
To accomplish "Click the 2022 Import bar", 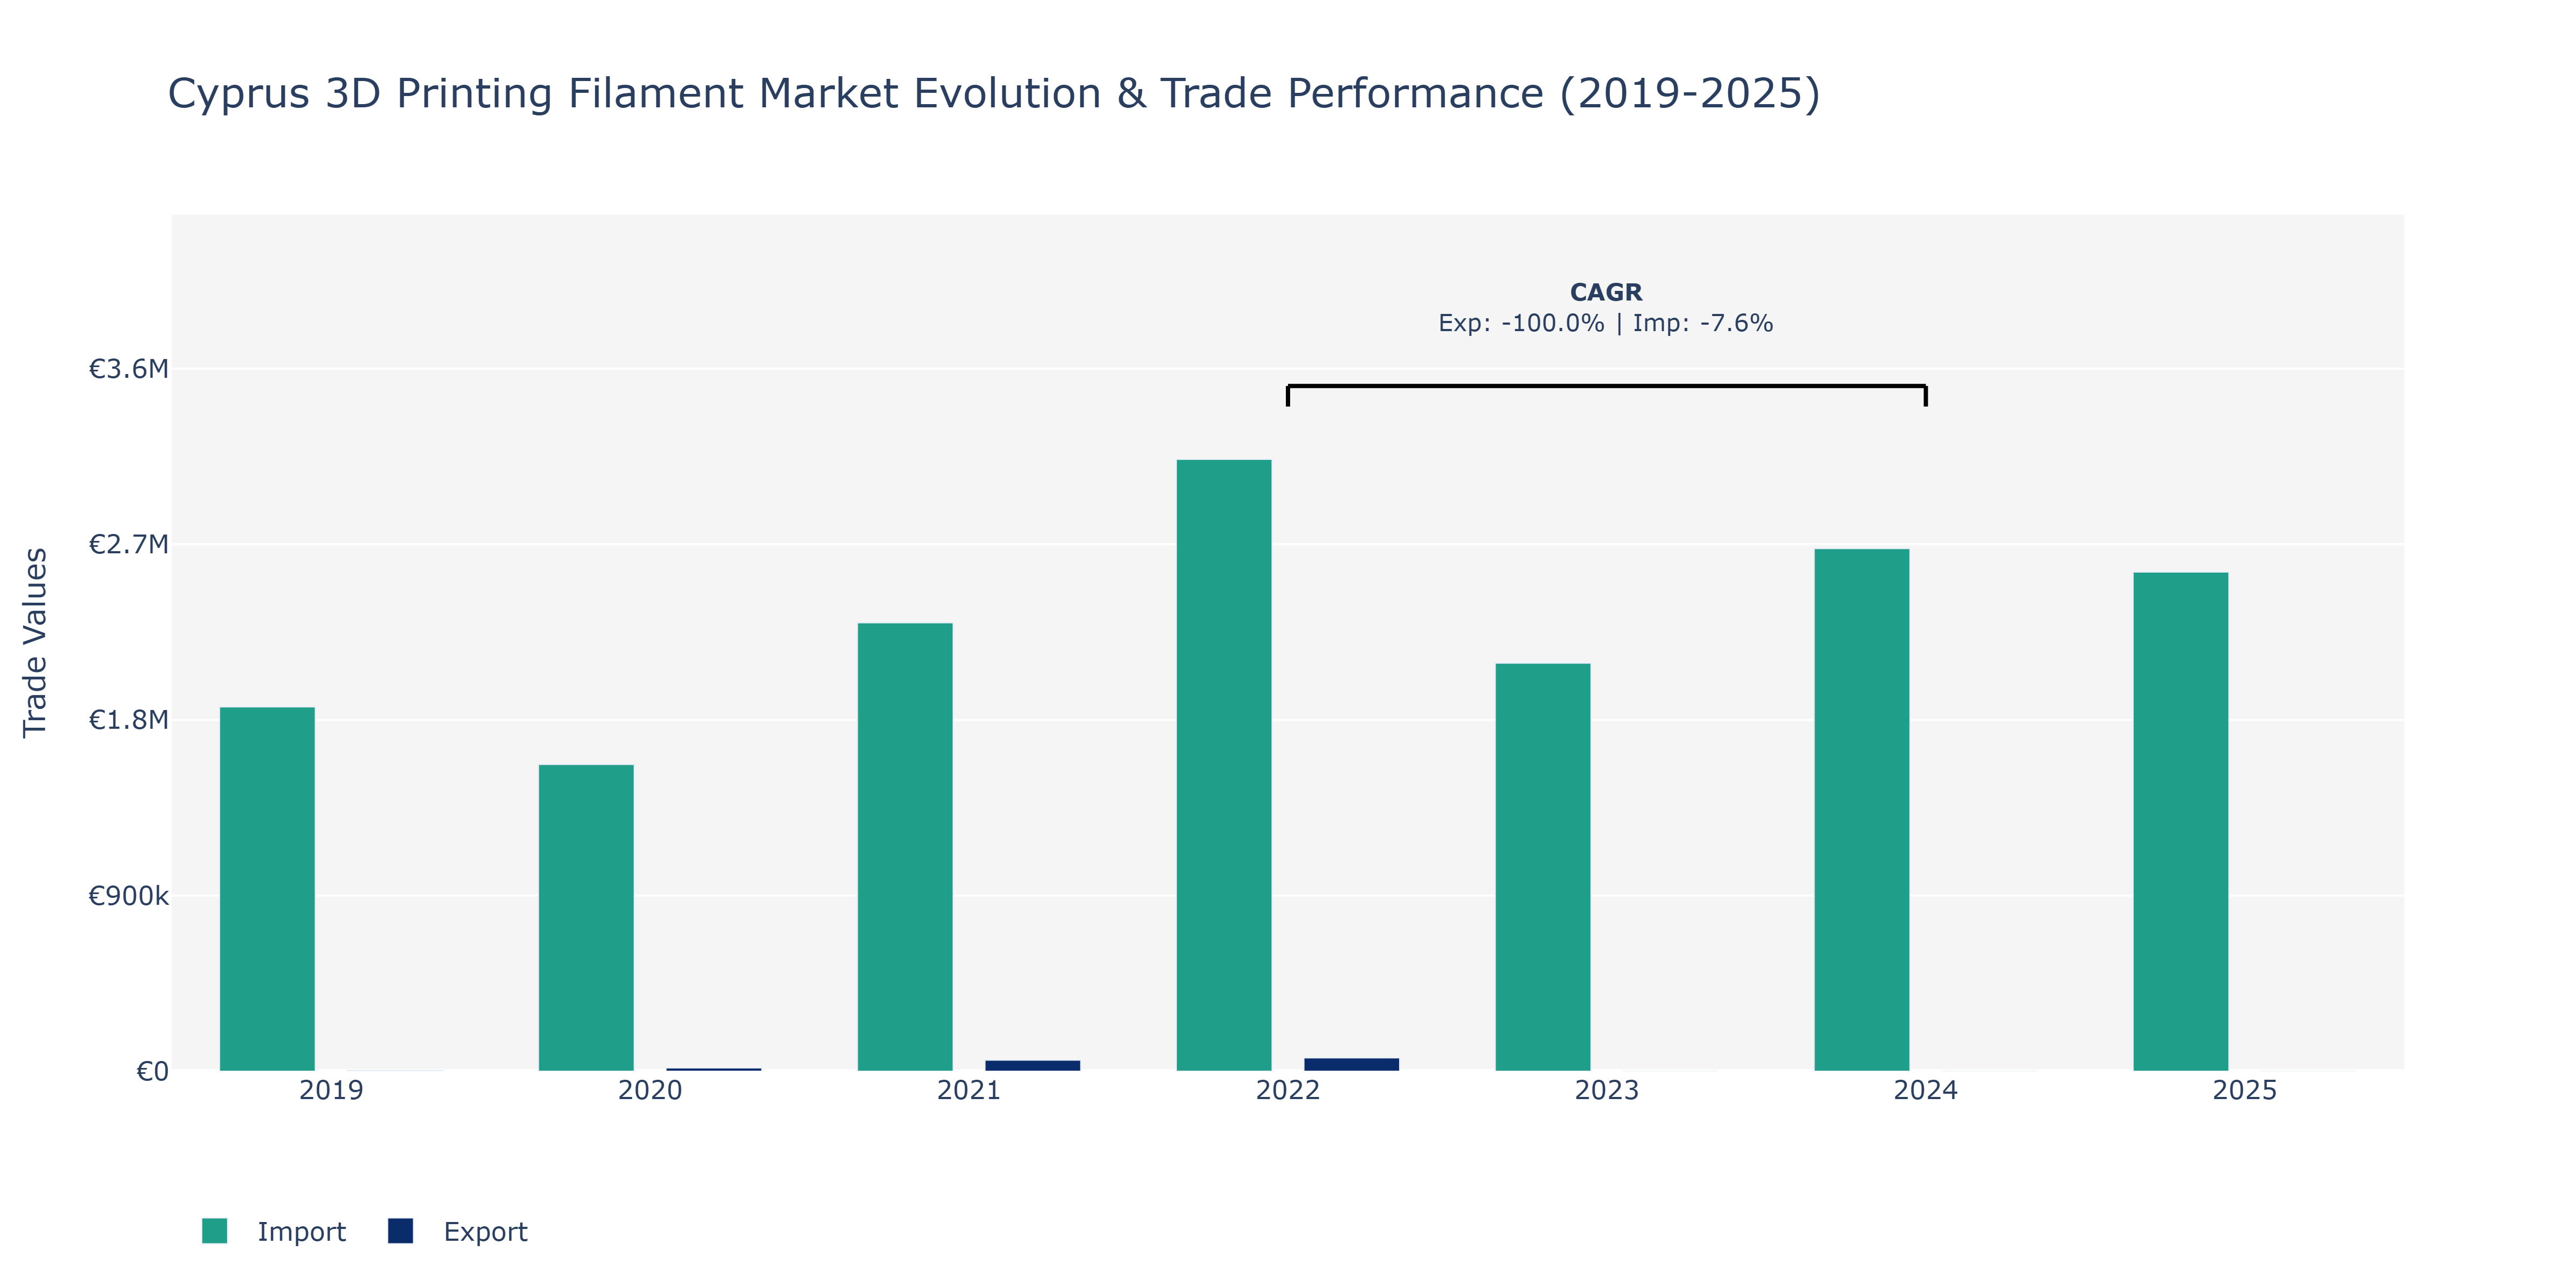I will point(1224,765).
